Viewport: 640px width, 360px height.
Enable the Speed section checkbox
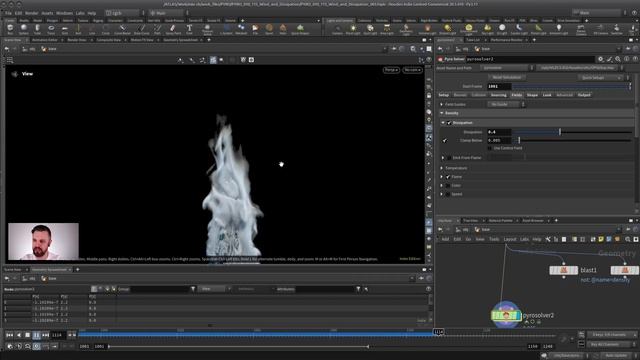(x=448, y=194)
